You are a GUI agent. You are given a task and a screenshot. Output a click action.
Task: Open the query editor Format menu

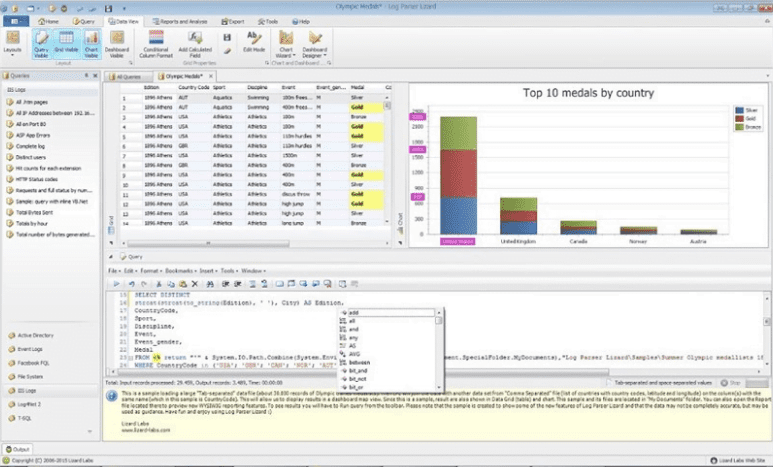(150, 271)
